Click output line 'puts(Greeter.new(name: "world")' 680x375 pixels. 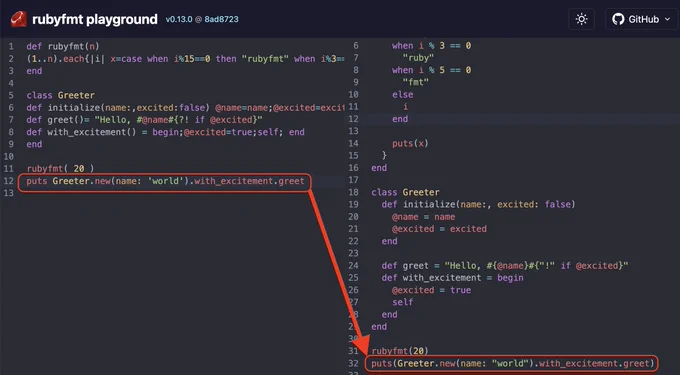(x=513, y=363)
